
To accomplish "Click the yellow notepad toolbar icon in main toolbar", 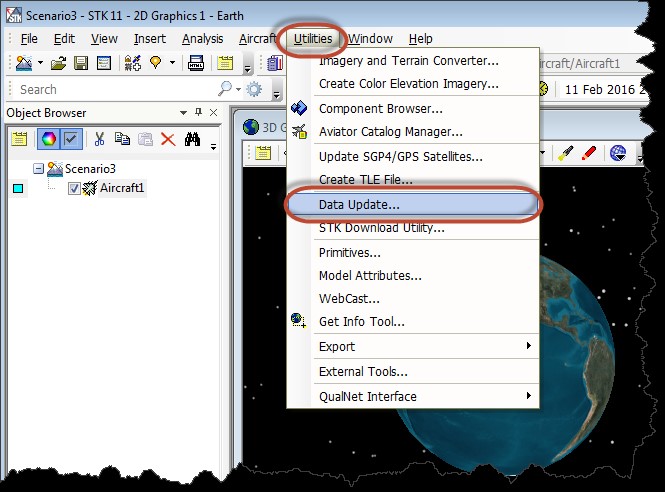I will 225,63.
